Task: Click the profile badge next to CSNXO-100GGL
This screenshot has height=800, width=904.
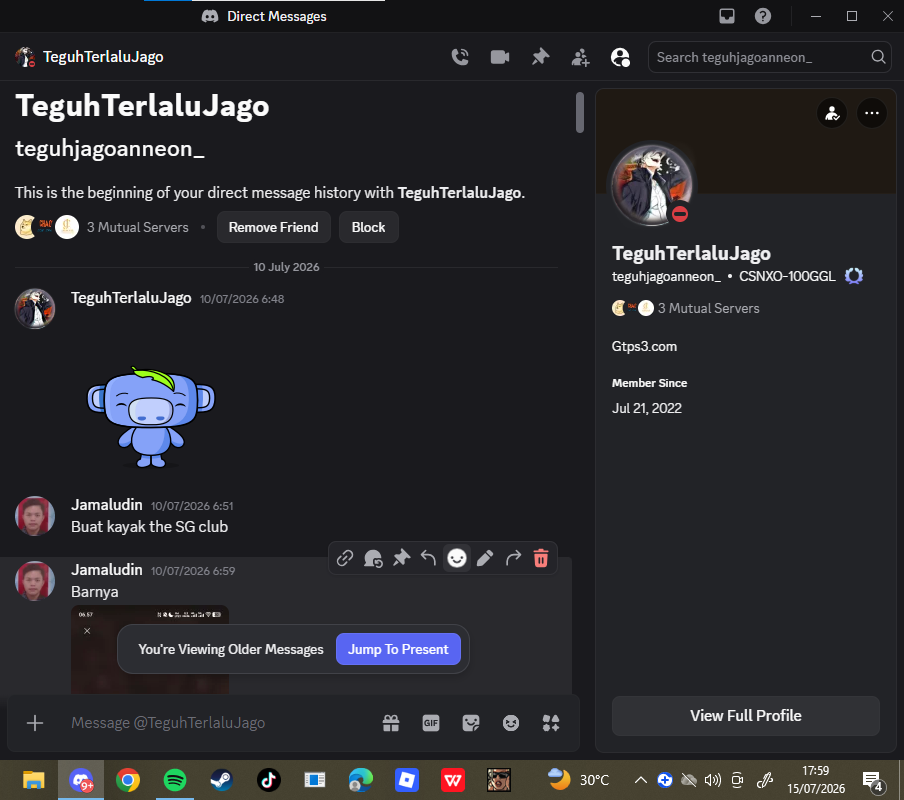Action: tap(853, 276)
